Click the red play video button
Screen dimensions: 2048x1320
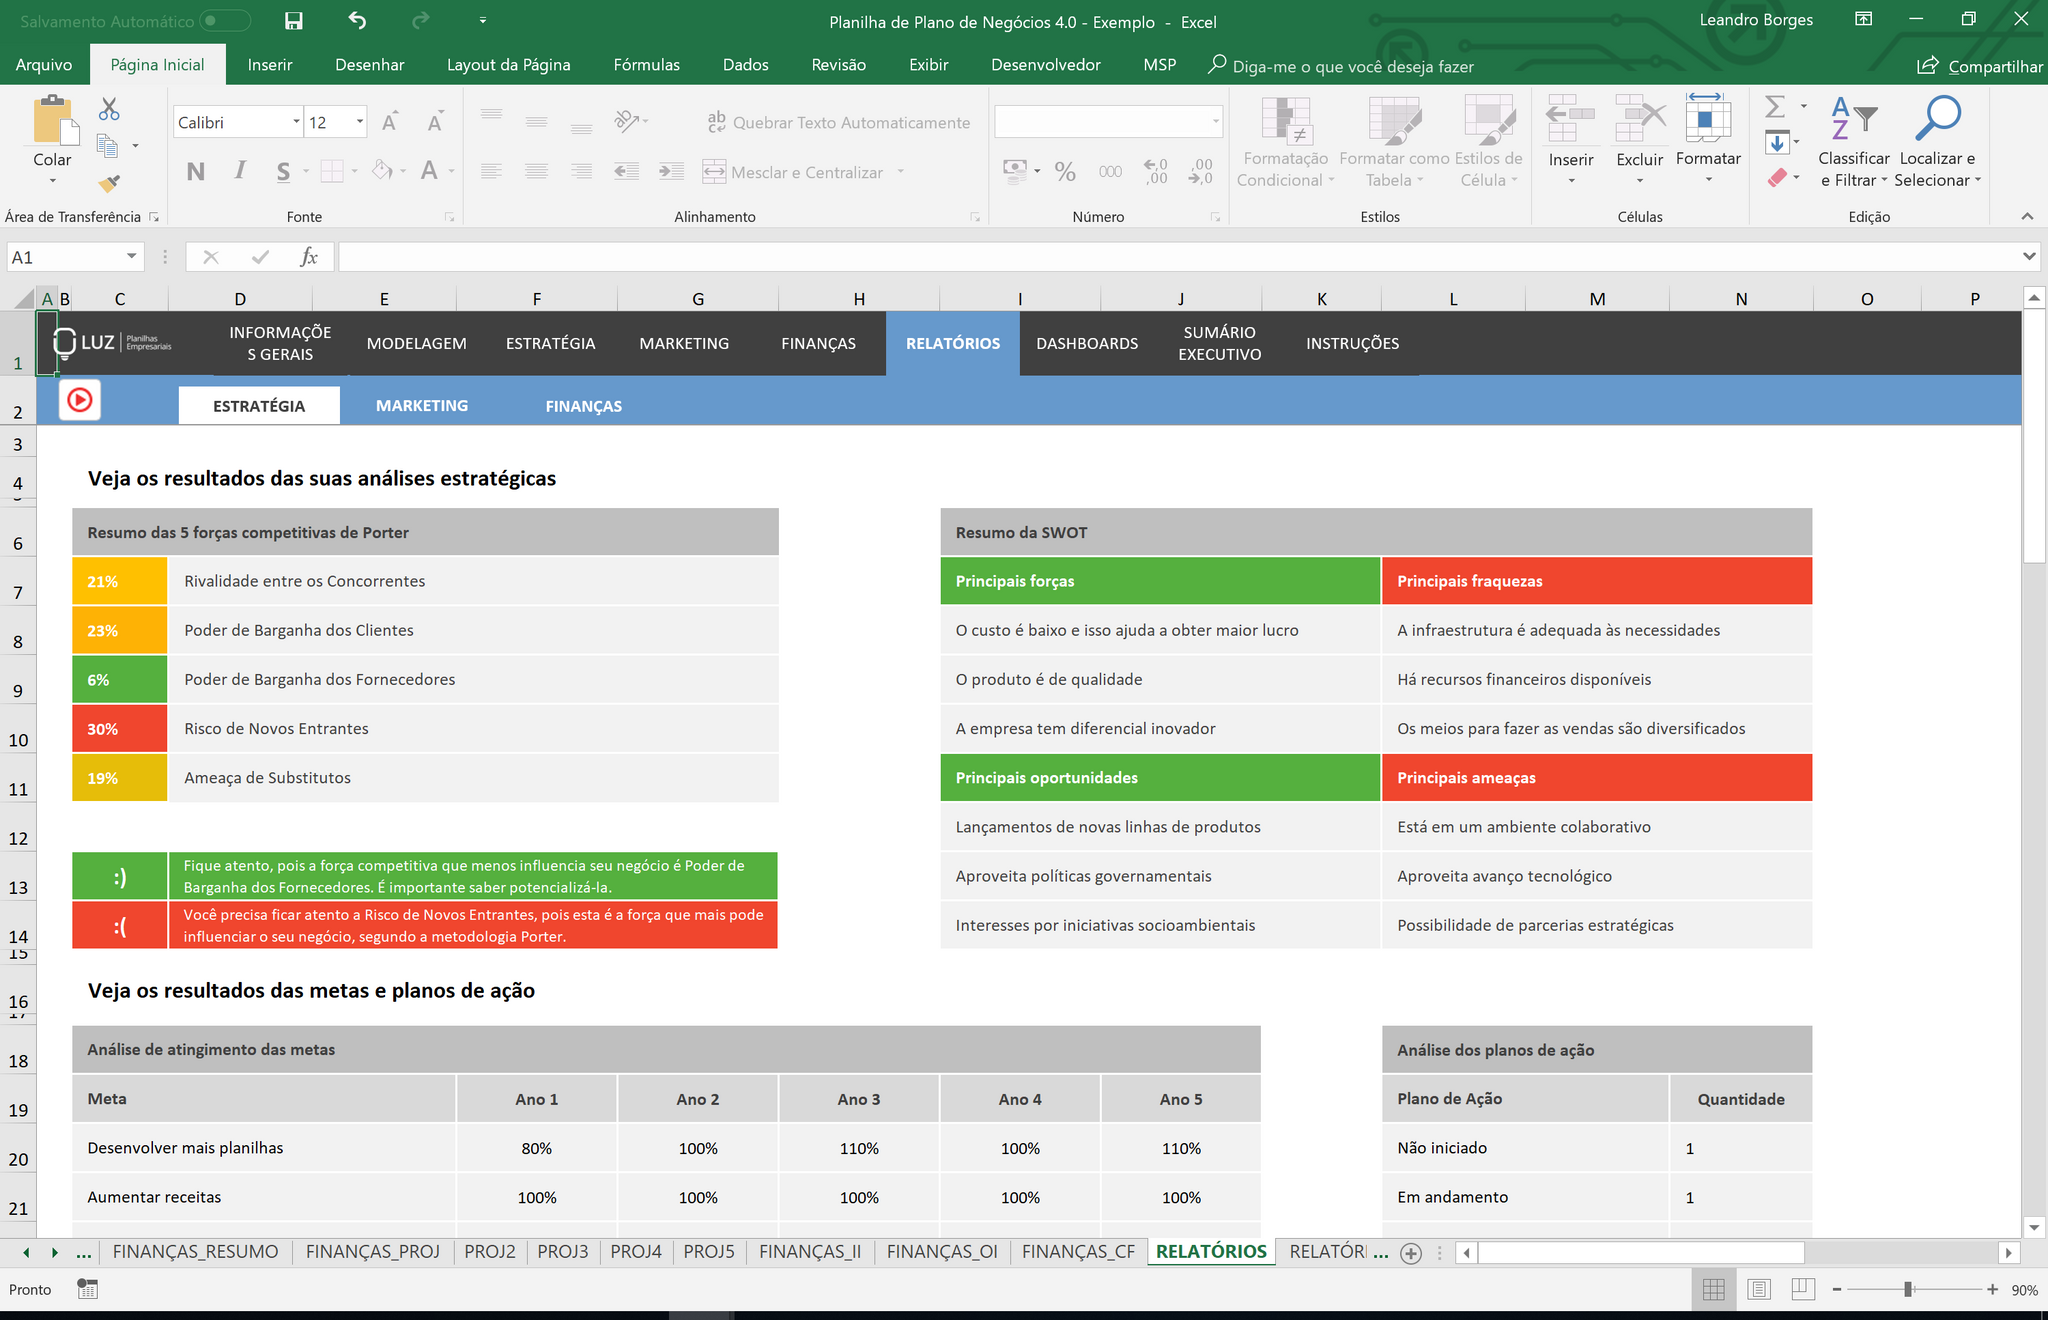[80, 401]
